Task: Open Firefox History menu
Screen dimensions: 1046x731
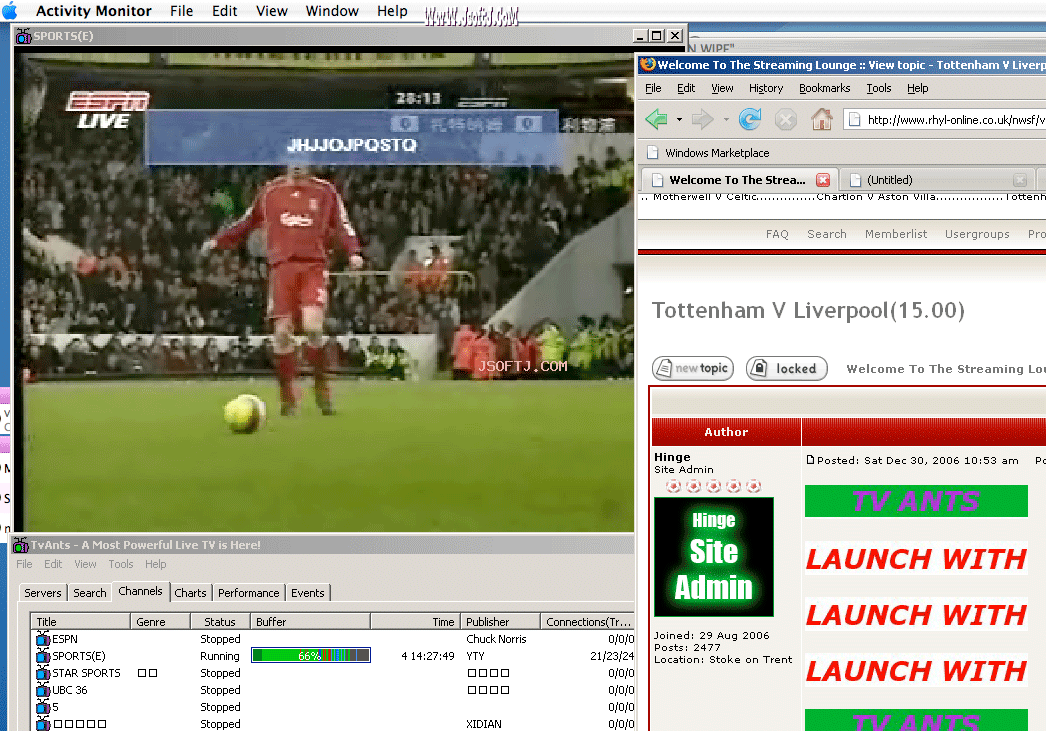Action: coord(766,88)
